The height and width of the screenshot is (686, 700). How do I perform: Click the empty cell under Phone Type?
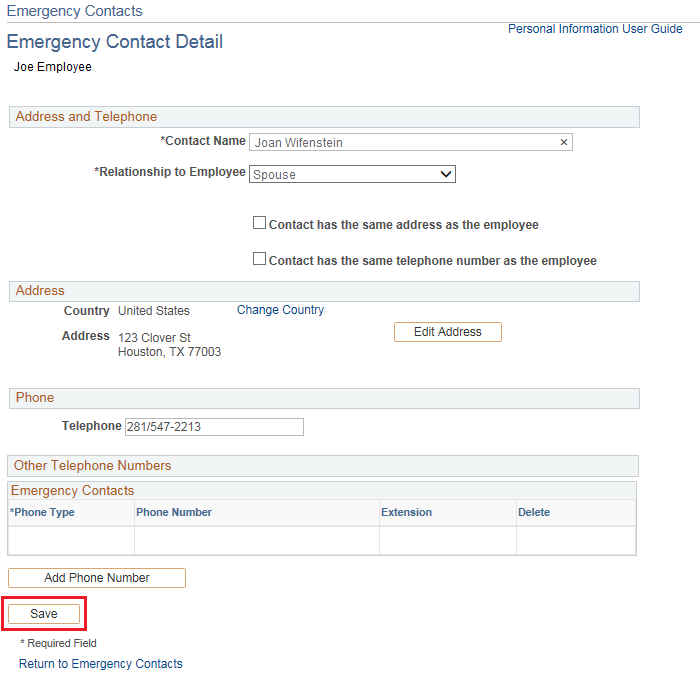coord(71,540)
